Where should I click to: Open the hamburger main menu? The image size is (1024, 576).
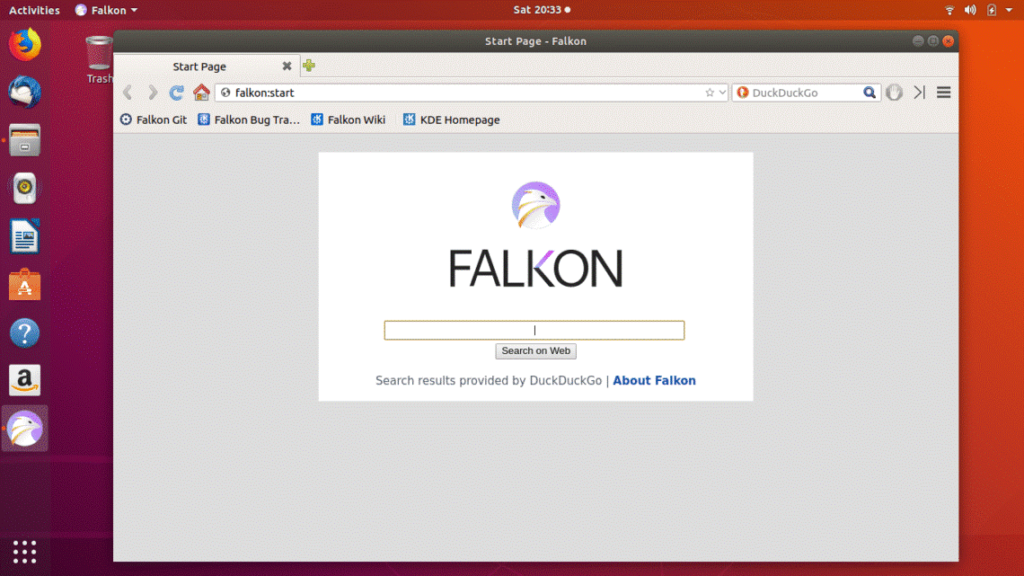tap(944, 93)
